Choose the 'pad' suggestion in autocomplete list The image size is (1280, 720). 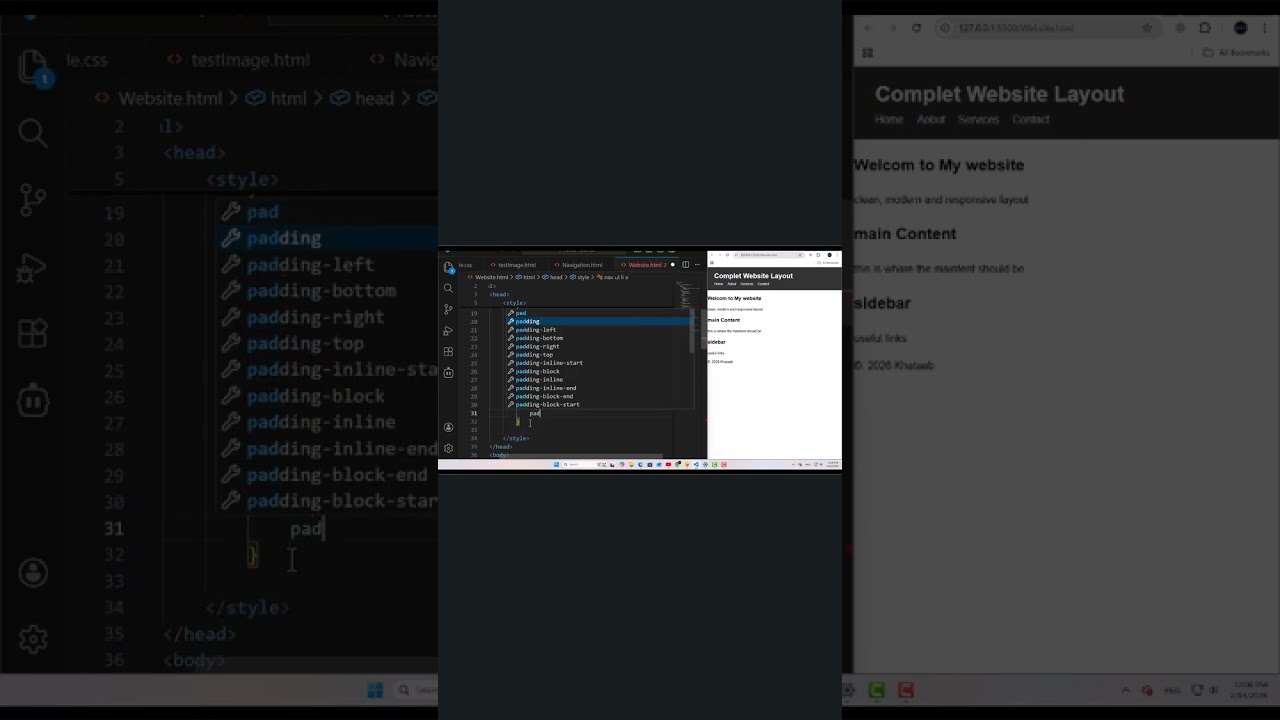(597, 313)
